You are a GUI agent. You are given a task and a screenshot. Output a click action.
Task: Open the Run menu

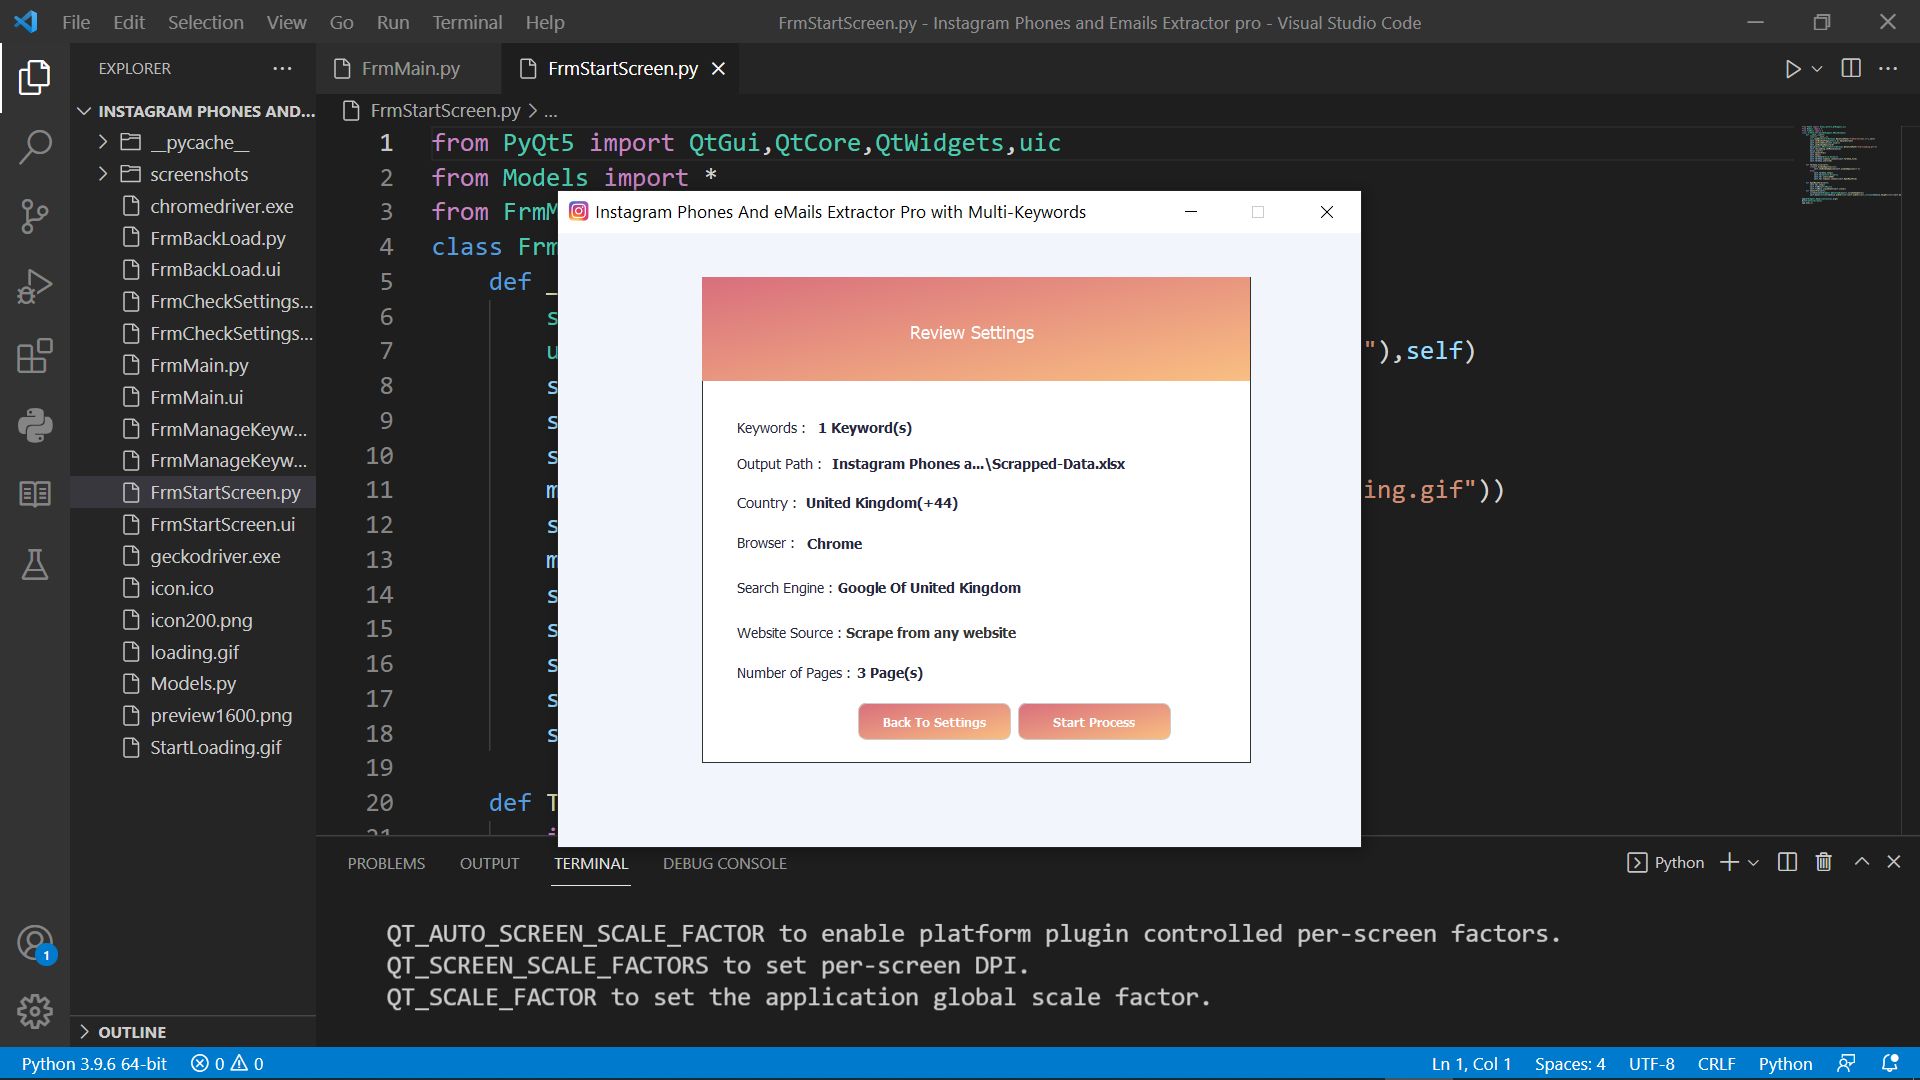[x=393, y=22]
